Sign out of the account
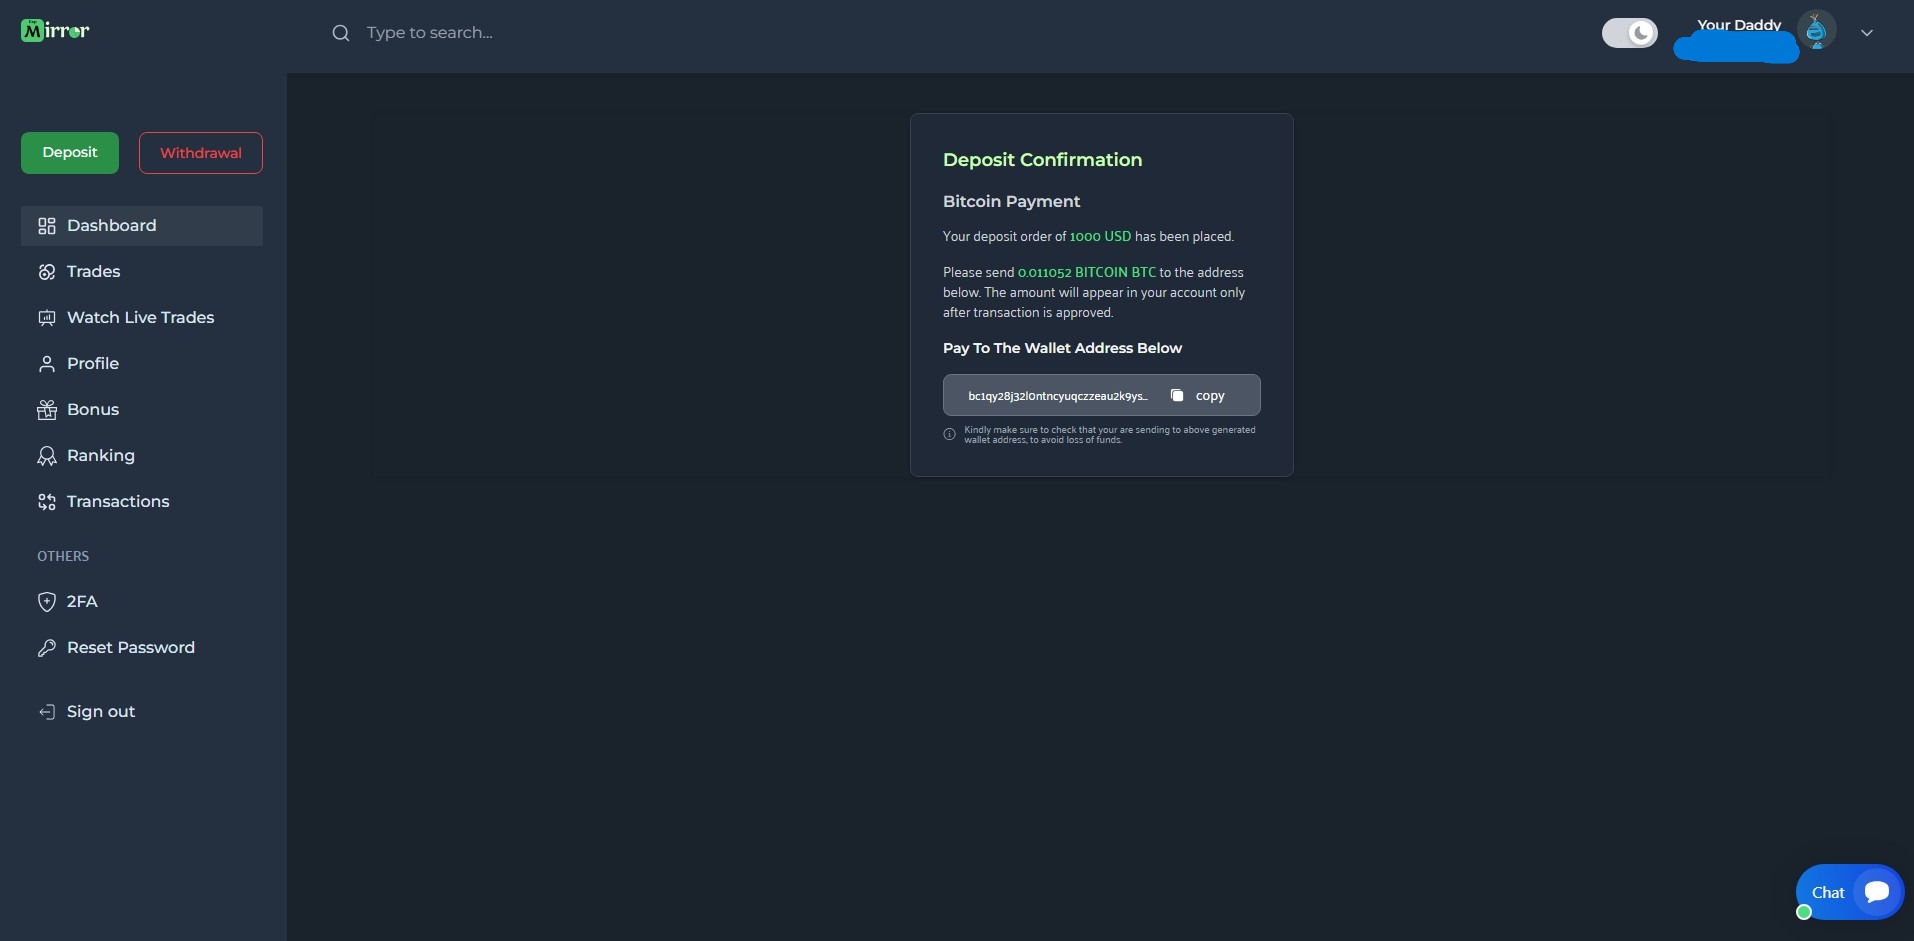 point(100,712)
